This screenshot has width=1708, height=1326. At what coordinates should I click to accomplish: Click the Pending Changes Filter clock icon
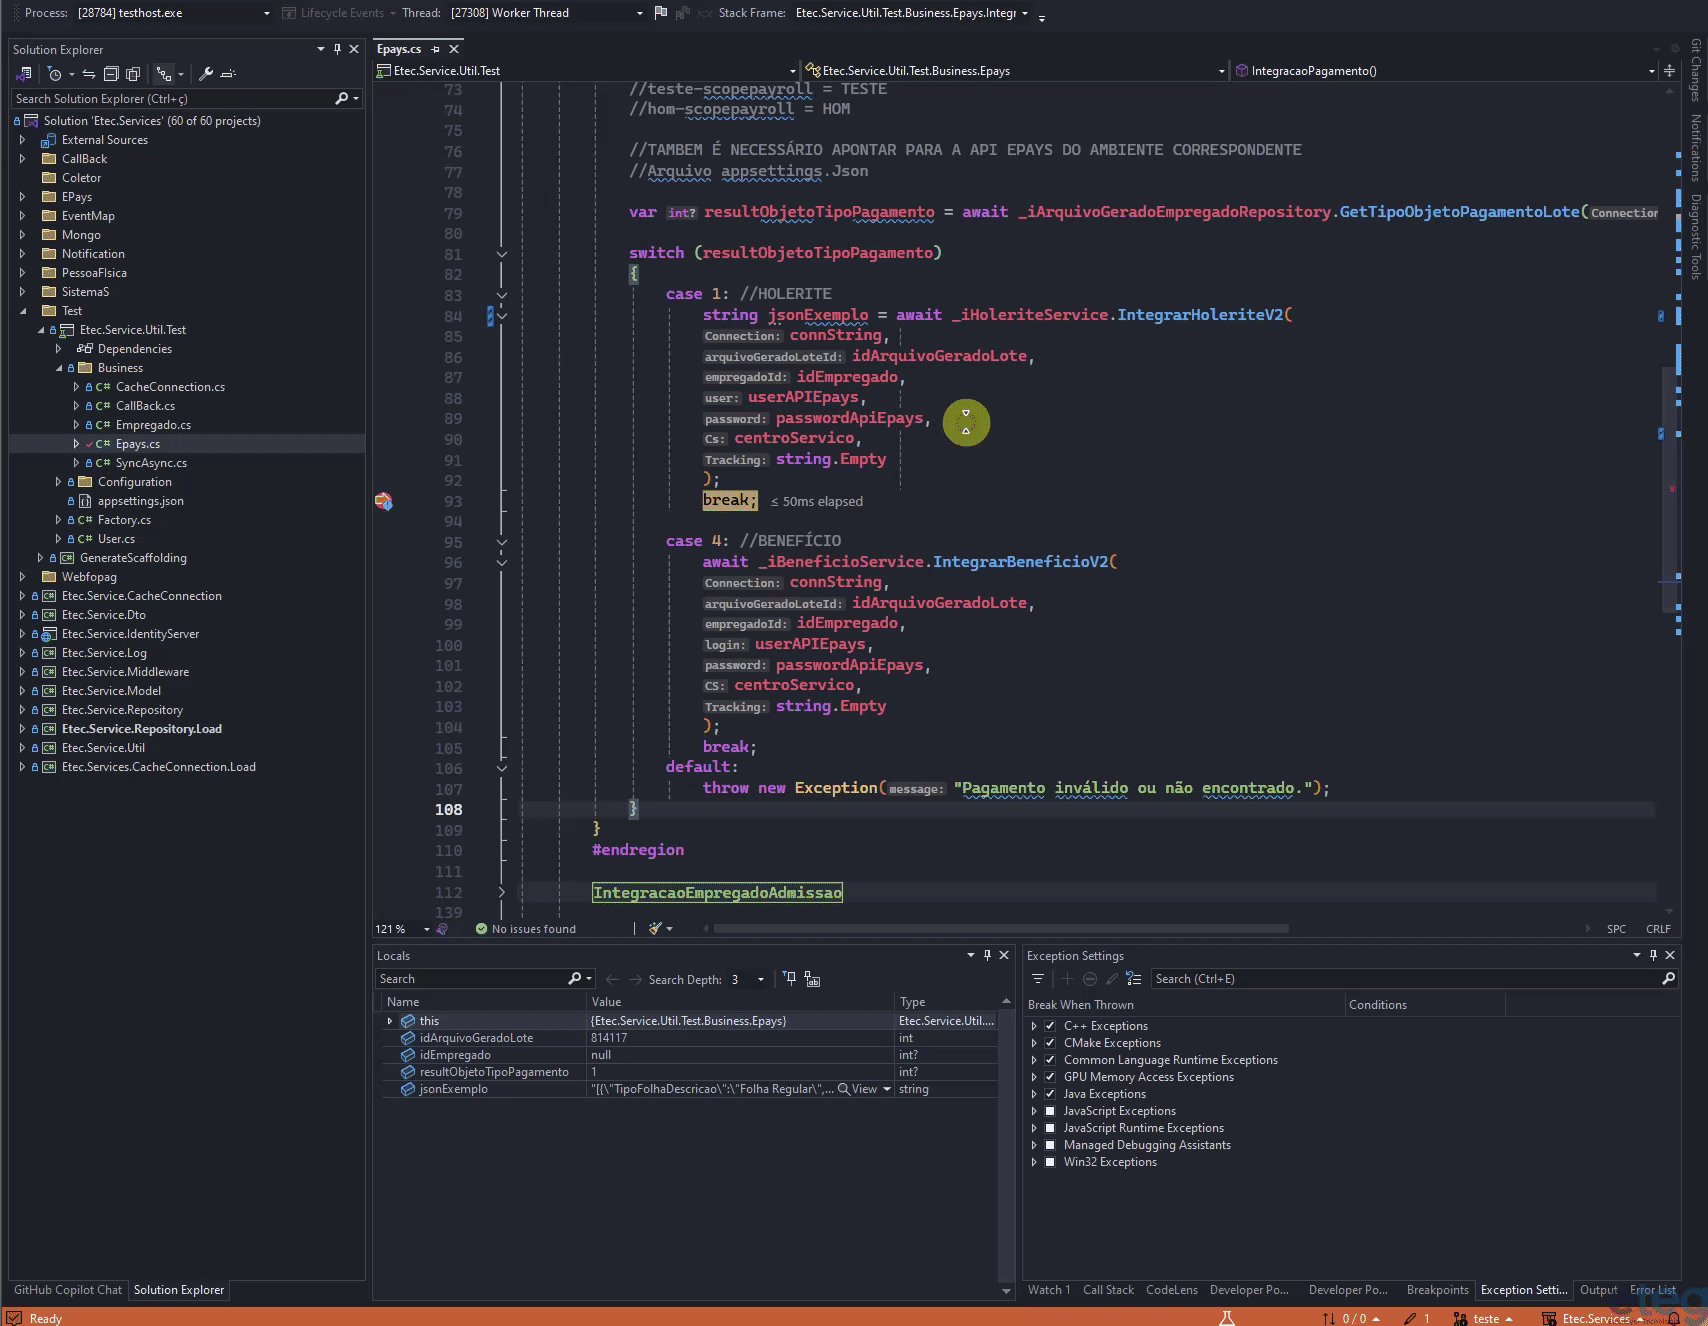click(55, 74)
